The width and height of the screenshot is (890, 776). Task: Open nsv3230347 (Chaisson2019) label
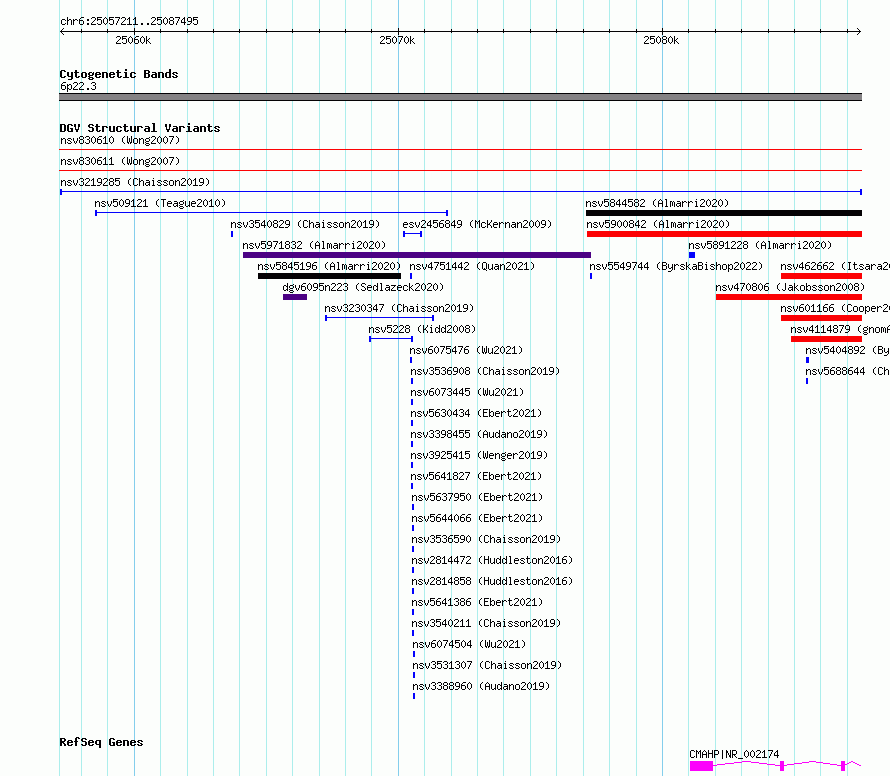(399, 308)
